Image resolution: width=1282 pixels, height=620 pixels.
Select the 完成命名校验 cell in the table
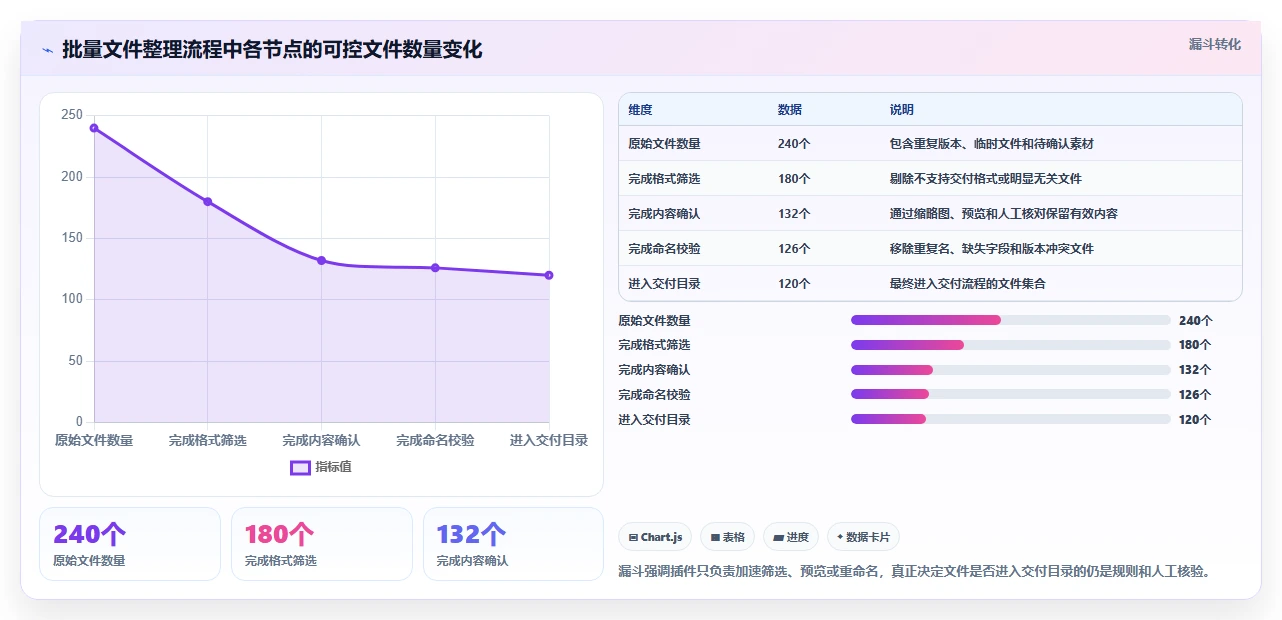pyautogui.click(x=664, y=249)
